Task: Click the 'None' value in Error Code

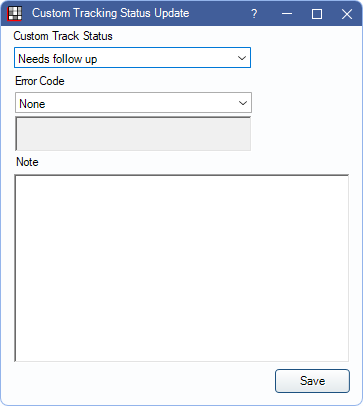Action: pyautogui.click(x=32, y=104)
